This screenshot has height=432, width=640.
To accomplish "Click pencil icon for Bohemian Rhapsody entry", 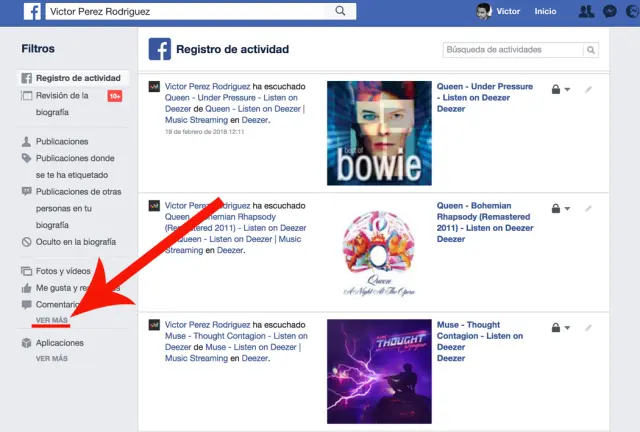I will [589, 209].
